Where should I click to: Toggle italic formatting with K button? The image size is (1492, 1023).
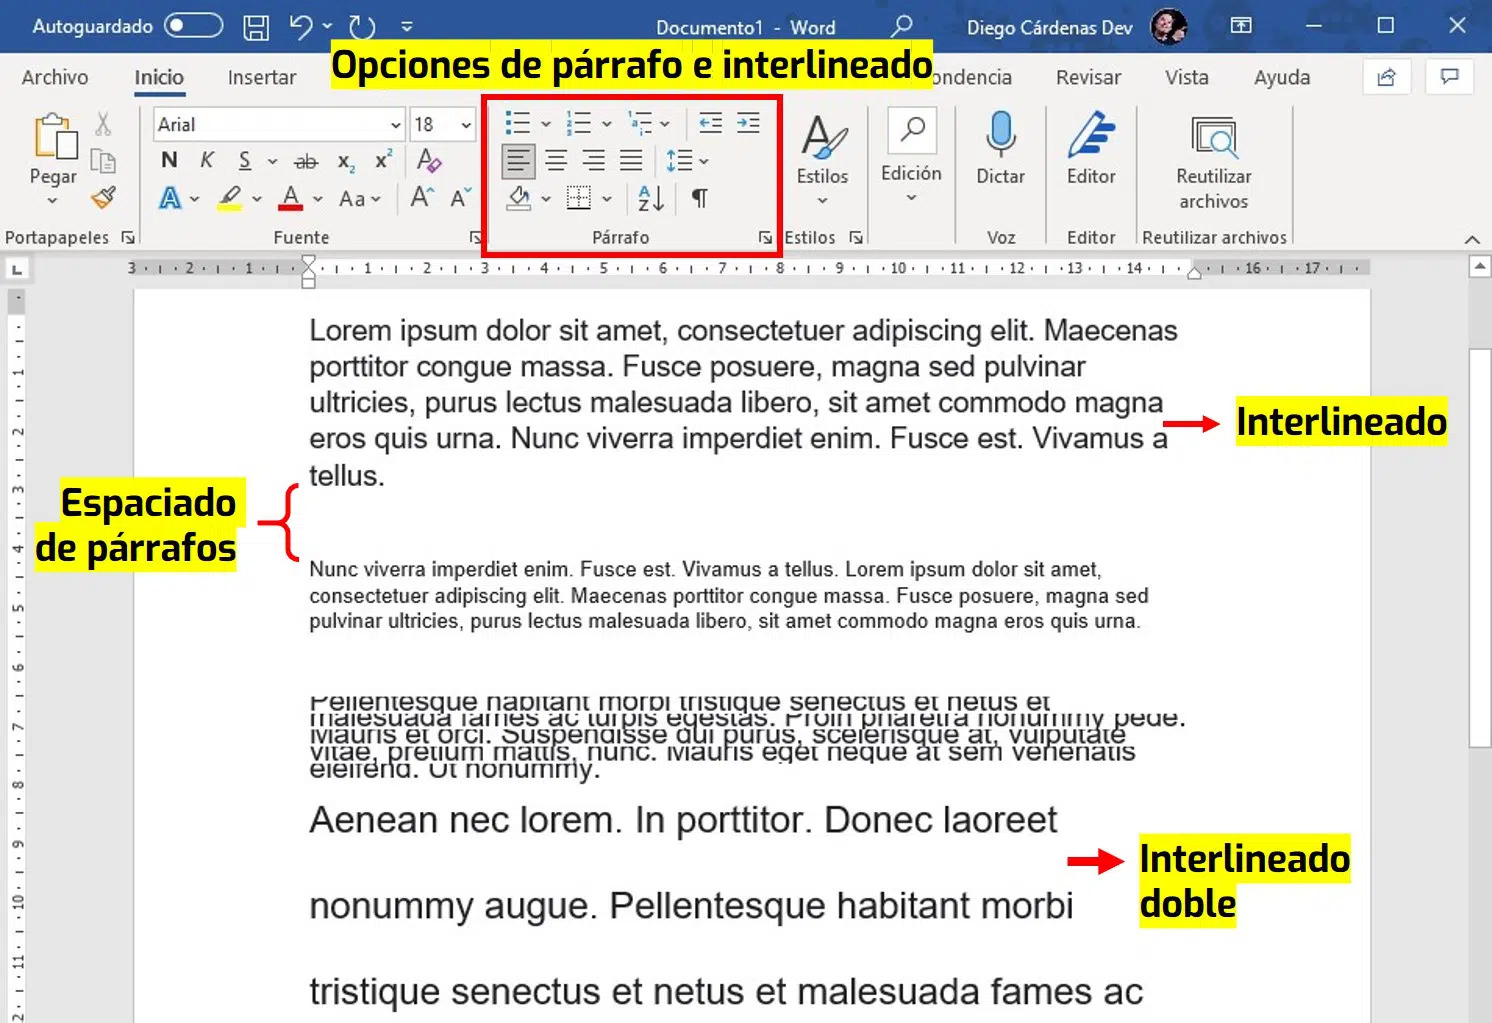(207, 160)
